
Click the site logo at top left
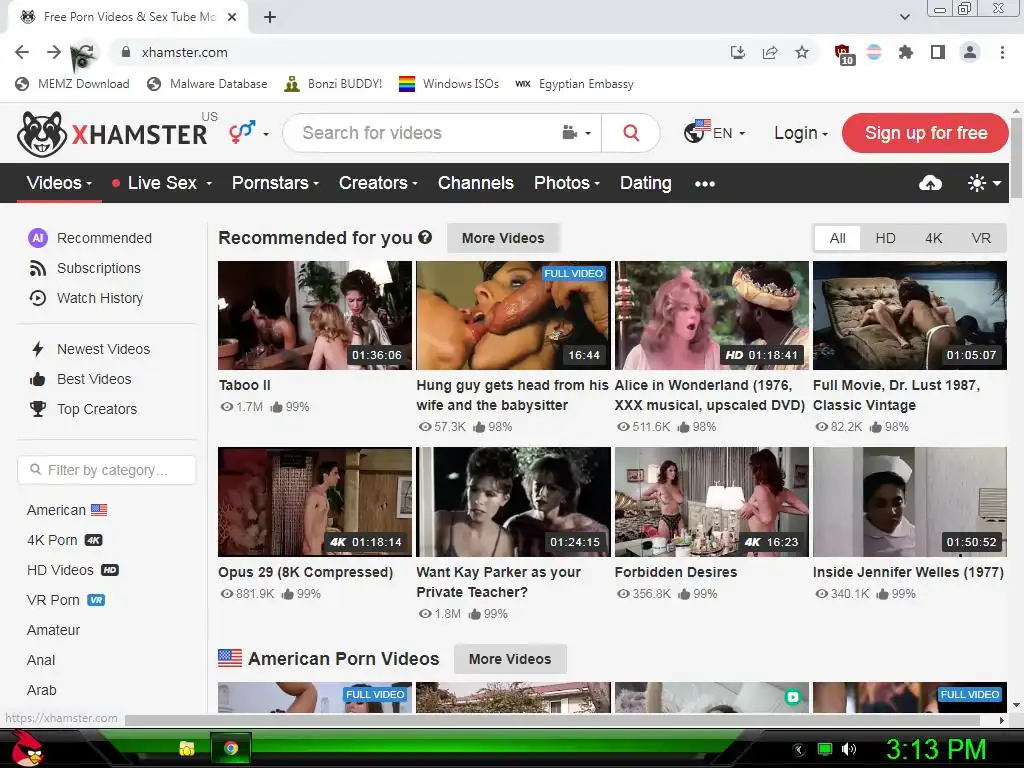112,133
